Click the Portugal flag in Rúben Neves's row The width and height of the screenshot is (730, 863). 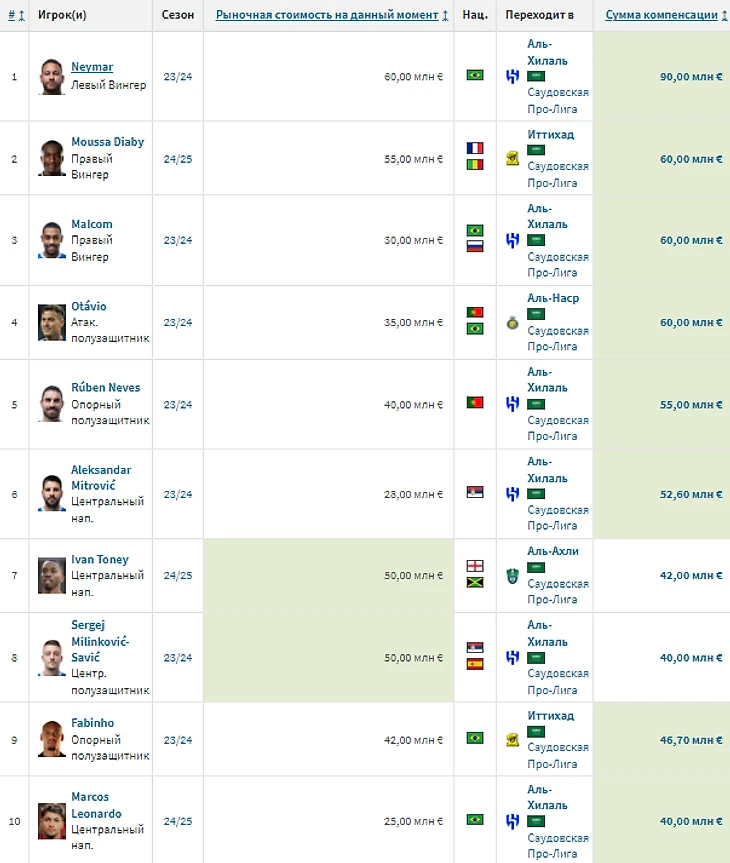[475, 402]
